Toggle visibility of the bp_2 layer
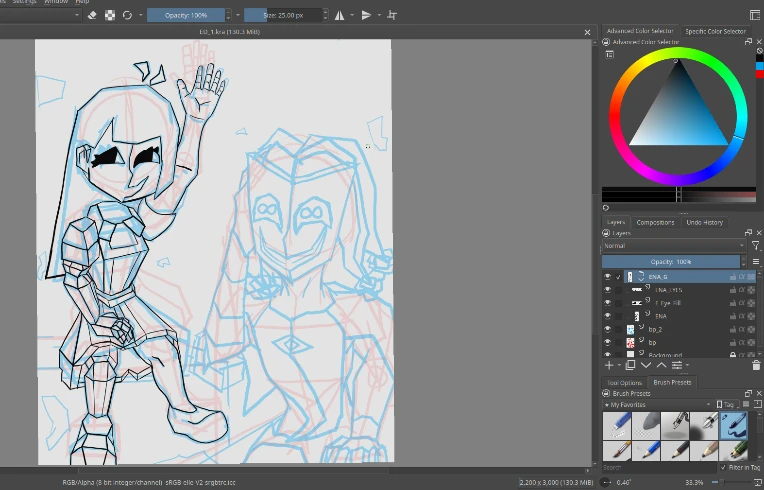 [x=607, y=329]
